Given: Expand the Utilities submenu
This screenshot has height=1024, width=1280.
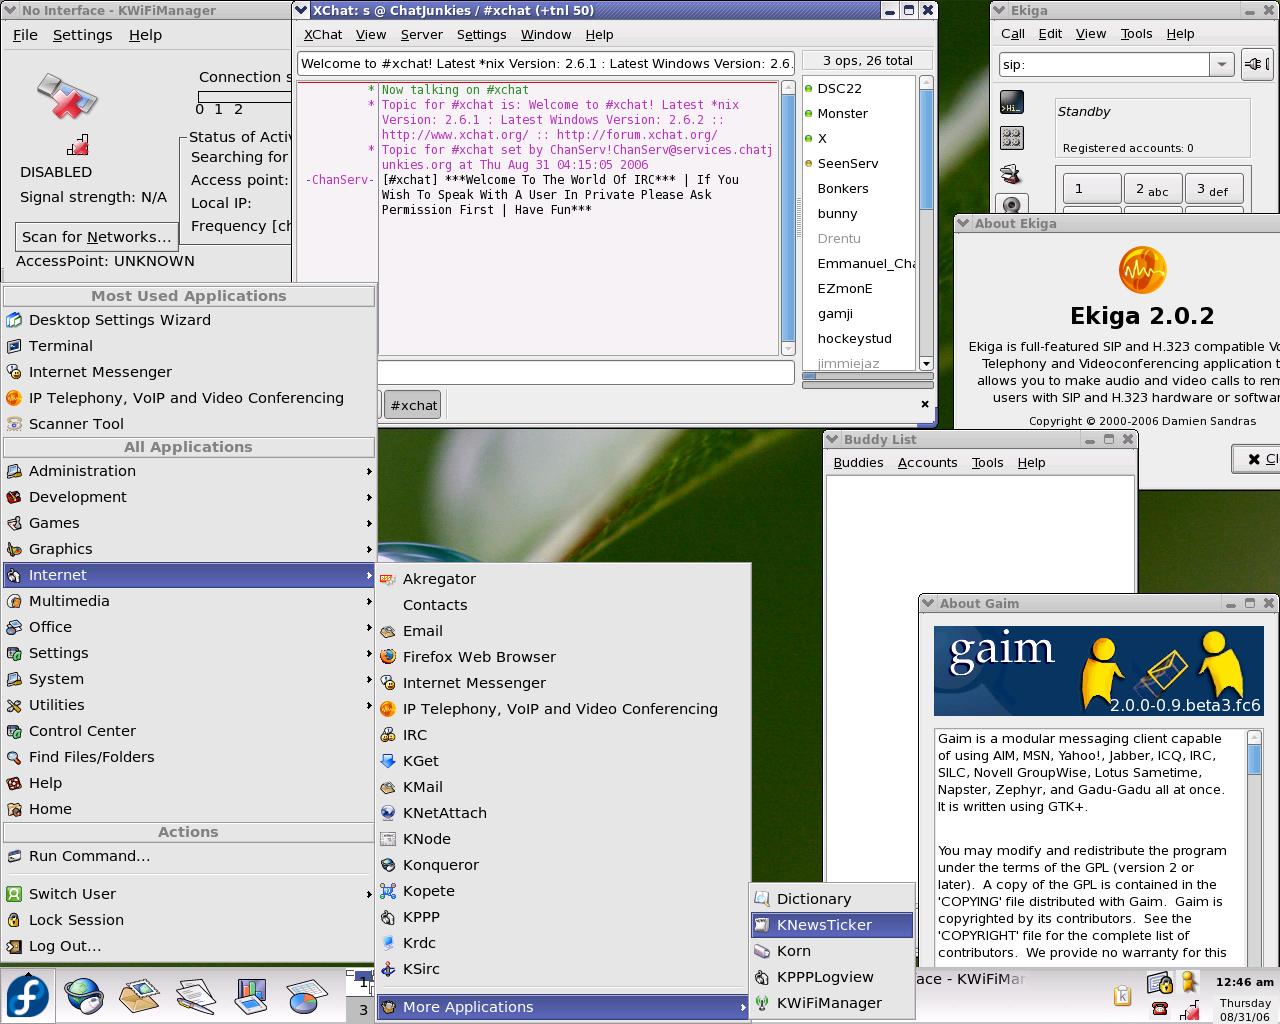Looking at the screenshot, I should click(189, 705).
